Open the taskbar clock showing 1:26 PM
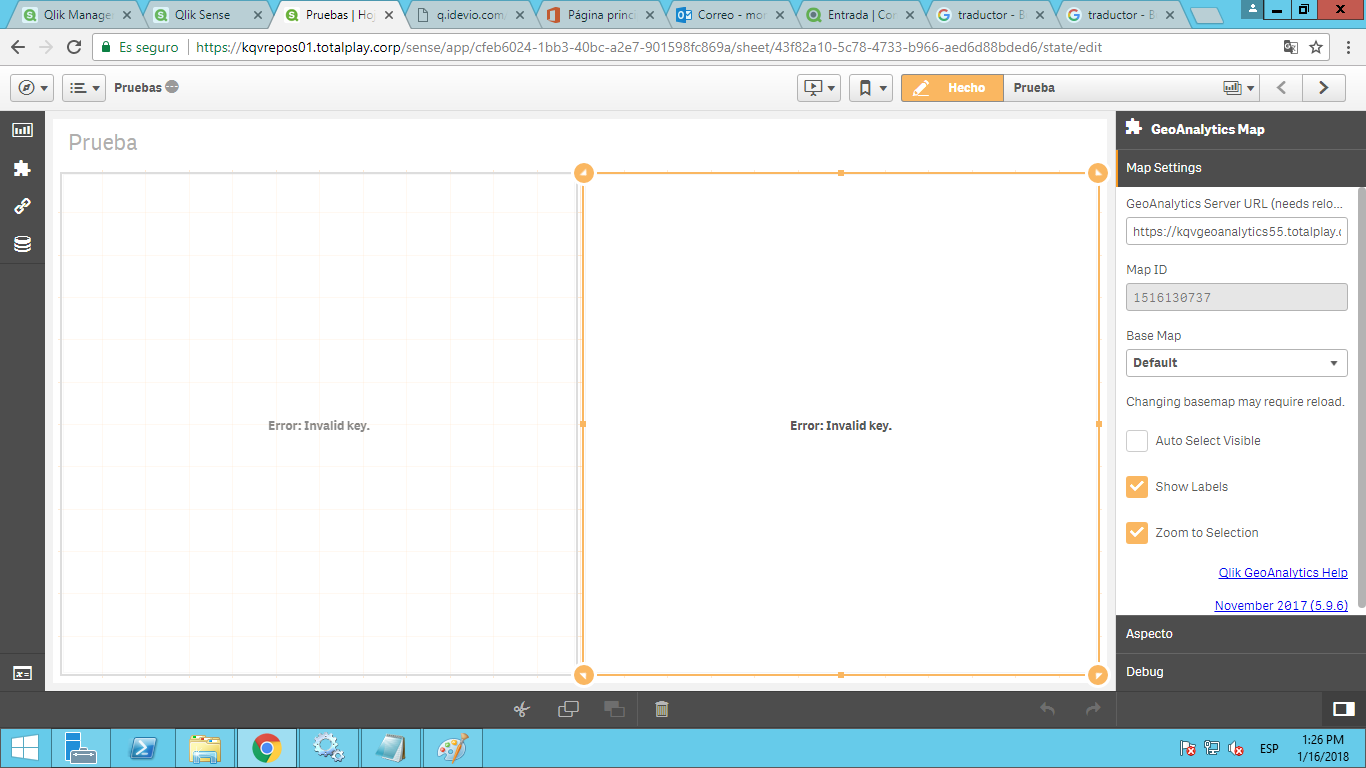Viewport: 1366px width, 768px height. (x=1324, y=748)
